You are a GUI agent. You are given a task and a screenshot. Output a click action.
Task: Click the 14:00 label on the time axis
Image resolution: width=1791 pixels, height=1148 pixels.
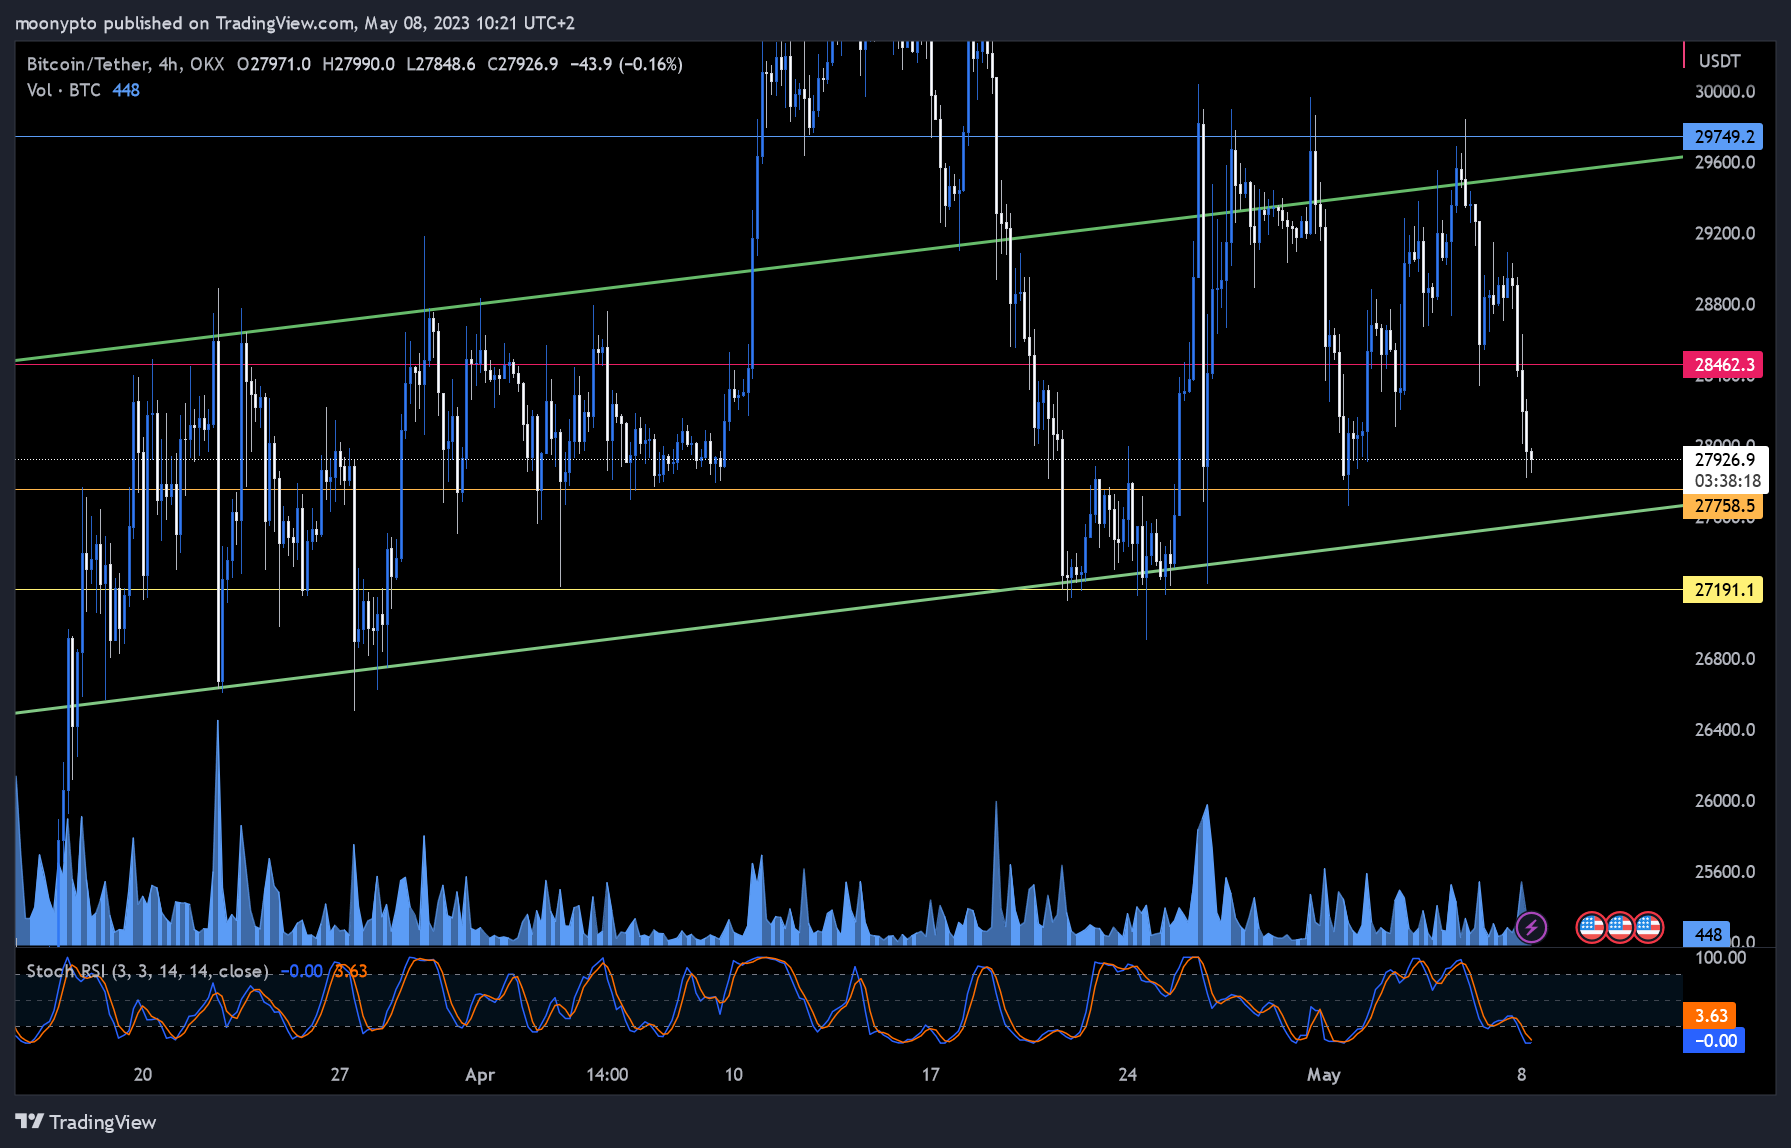(607, 1075)
